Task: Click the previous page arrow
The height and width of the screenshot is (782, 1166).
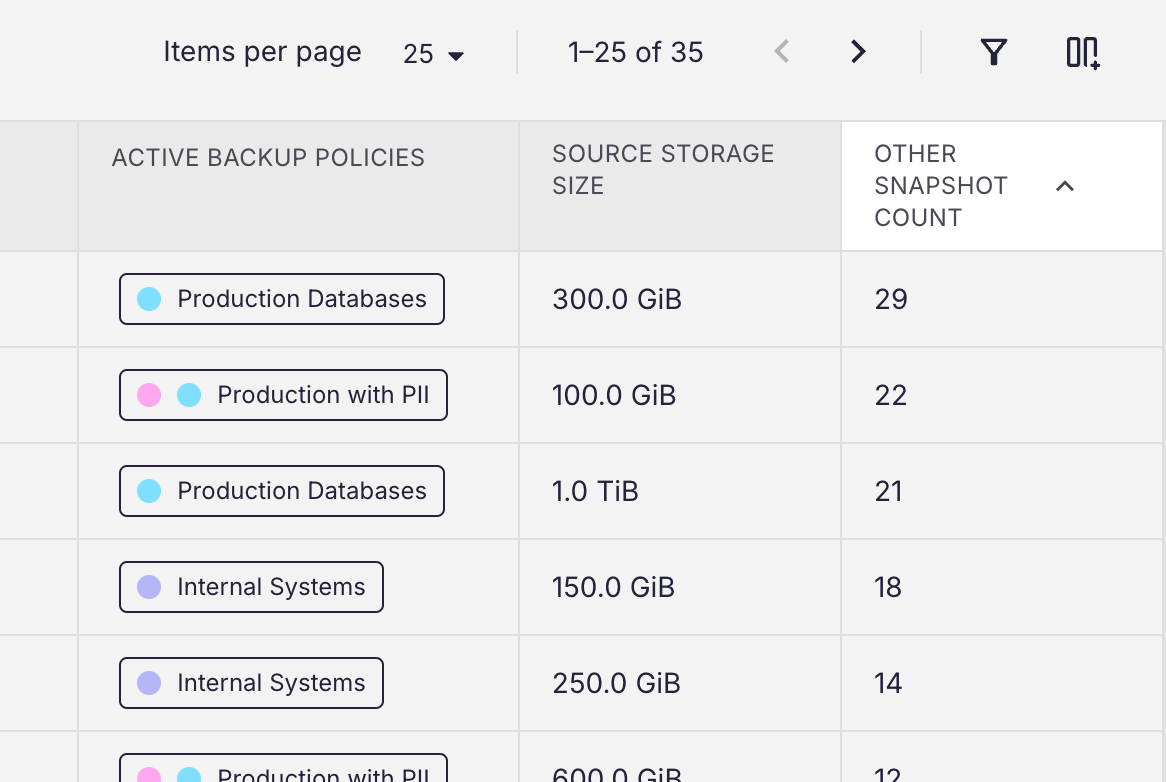Action: (x=782, y=52)
